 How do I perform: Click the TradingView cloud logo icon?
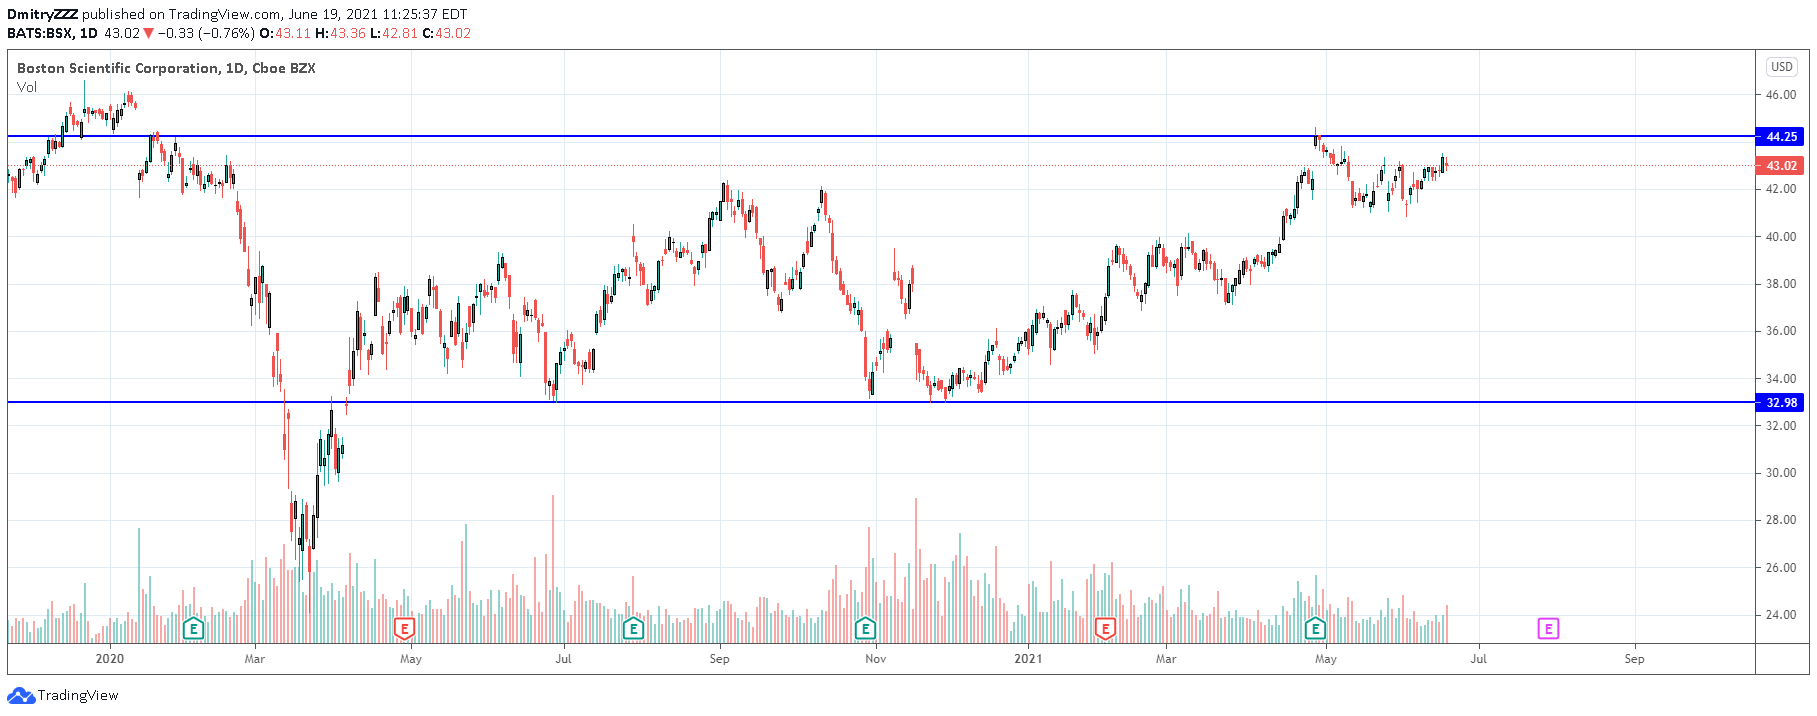click(20, 695)
